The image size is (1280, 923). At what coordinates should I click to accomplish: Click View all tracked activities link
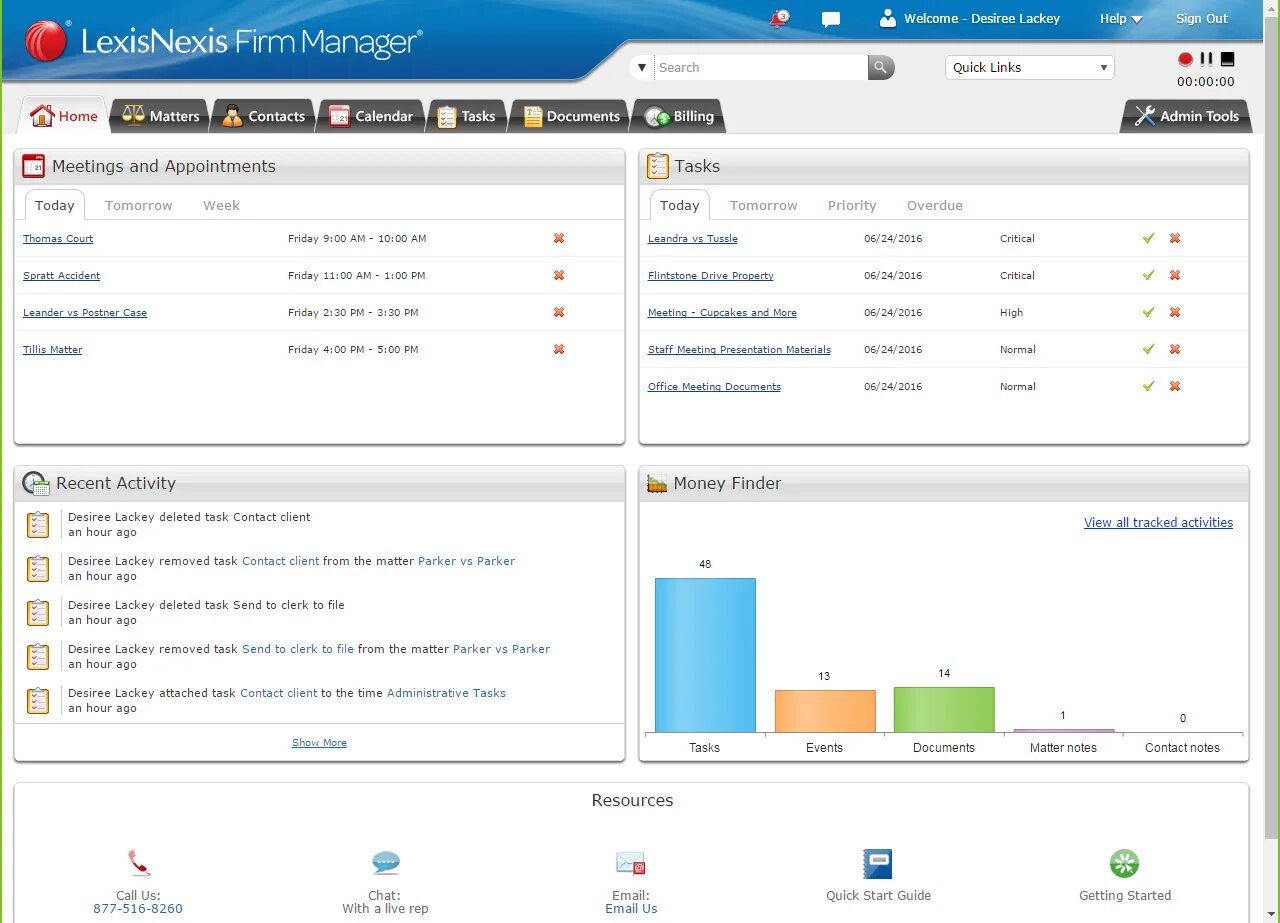pos(1158,522)
